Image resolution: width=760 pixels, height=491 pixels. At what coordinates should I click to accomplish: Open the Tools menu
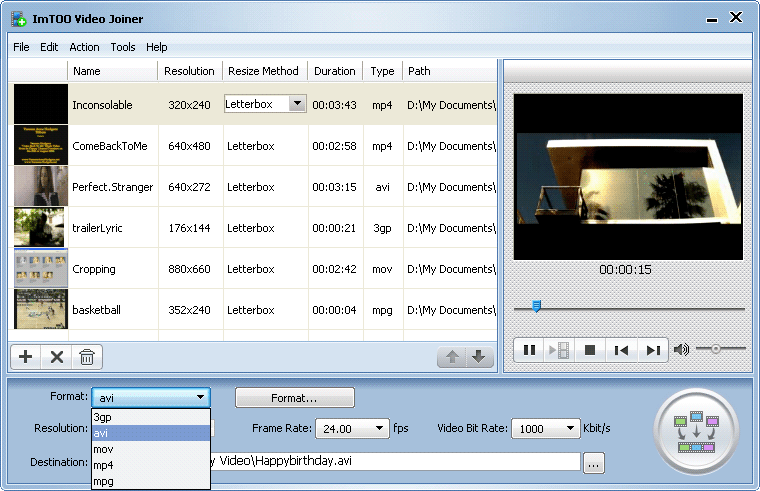123,47
